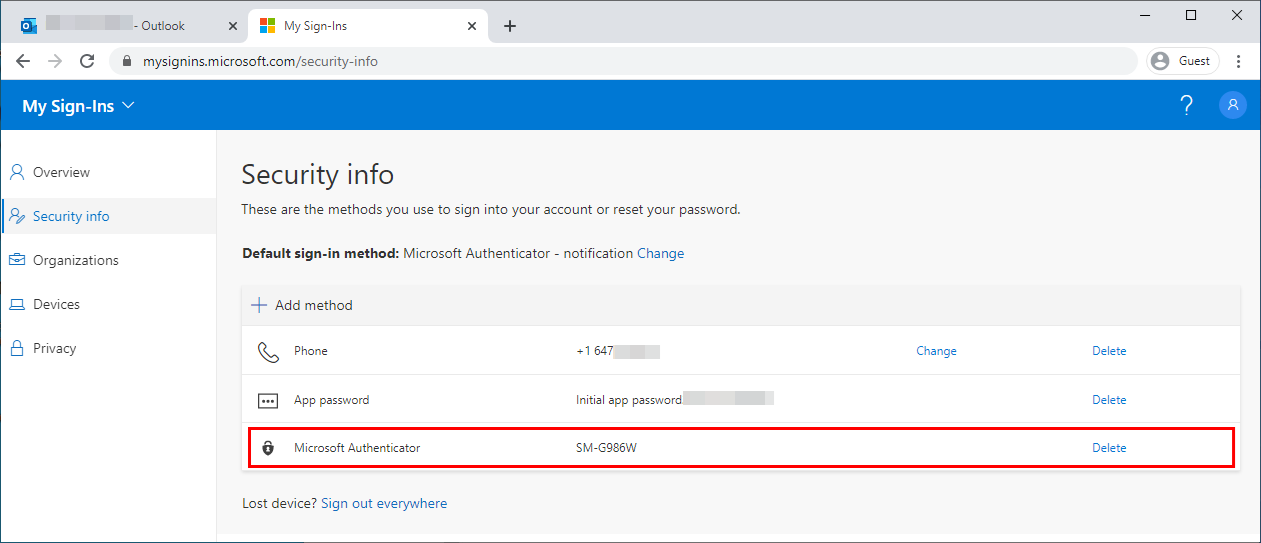The width and height of the screenshot is (1261, 543).
Task: Click the Security info person-key icon
Action: (x=17, y=216)
